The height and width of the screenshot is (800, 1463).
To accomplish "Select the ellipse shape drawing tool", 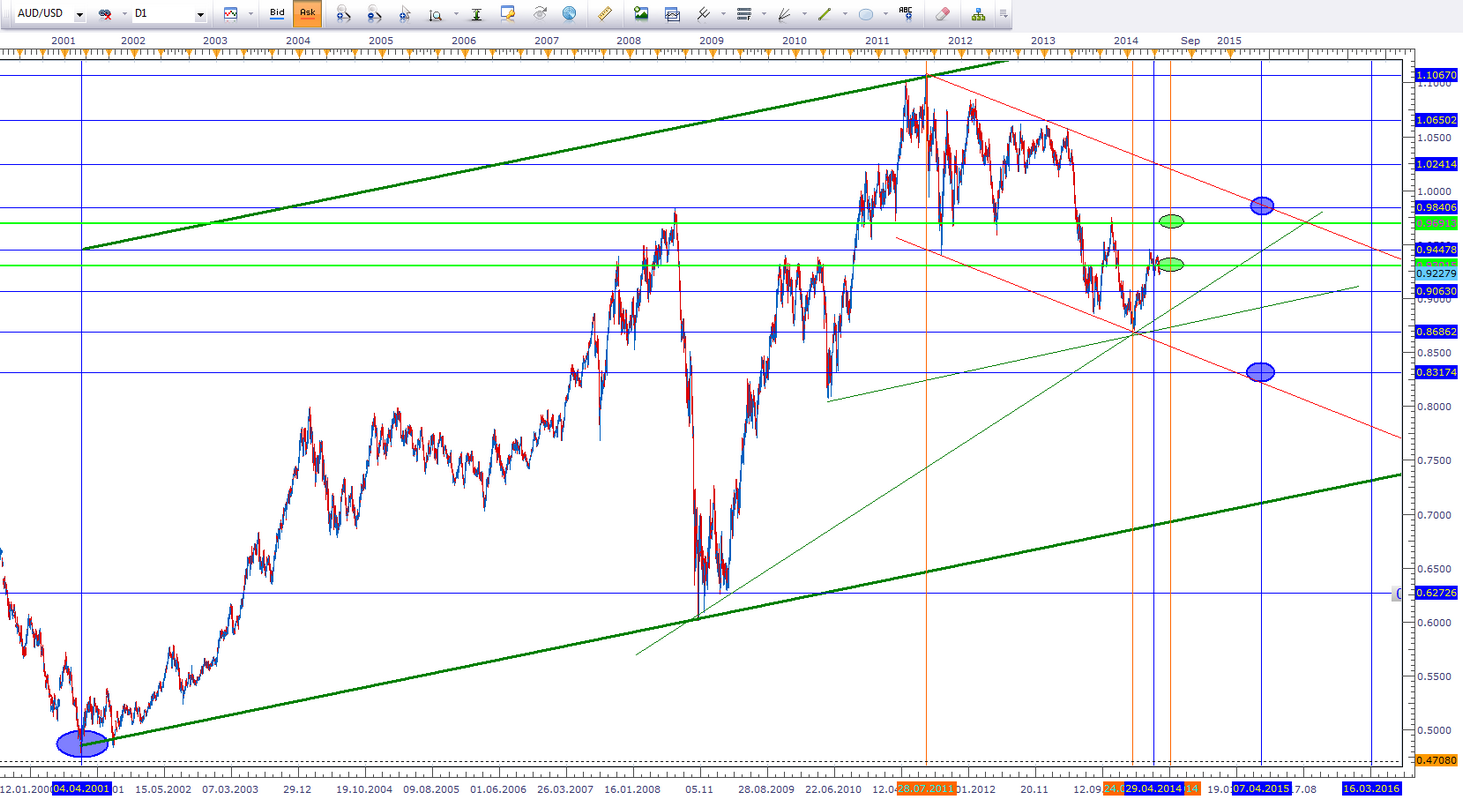I will click(x=866, y=15).
